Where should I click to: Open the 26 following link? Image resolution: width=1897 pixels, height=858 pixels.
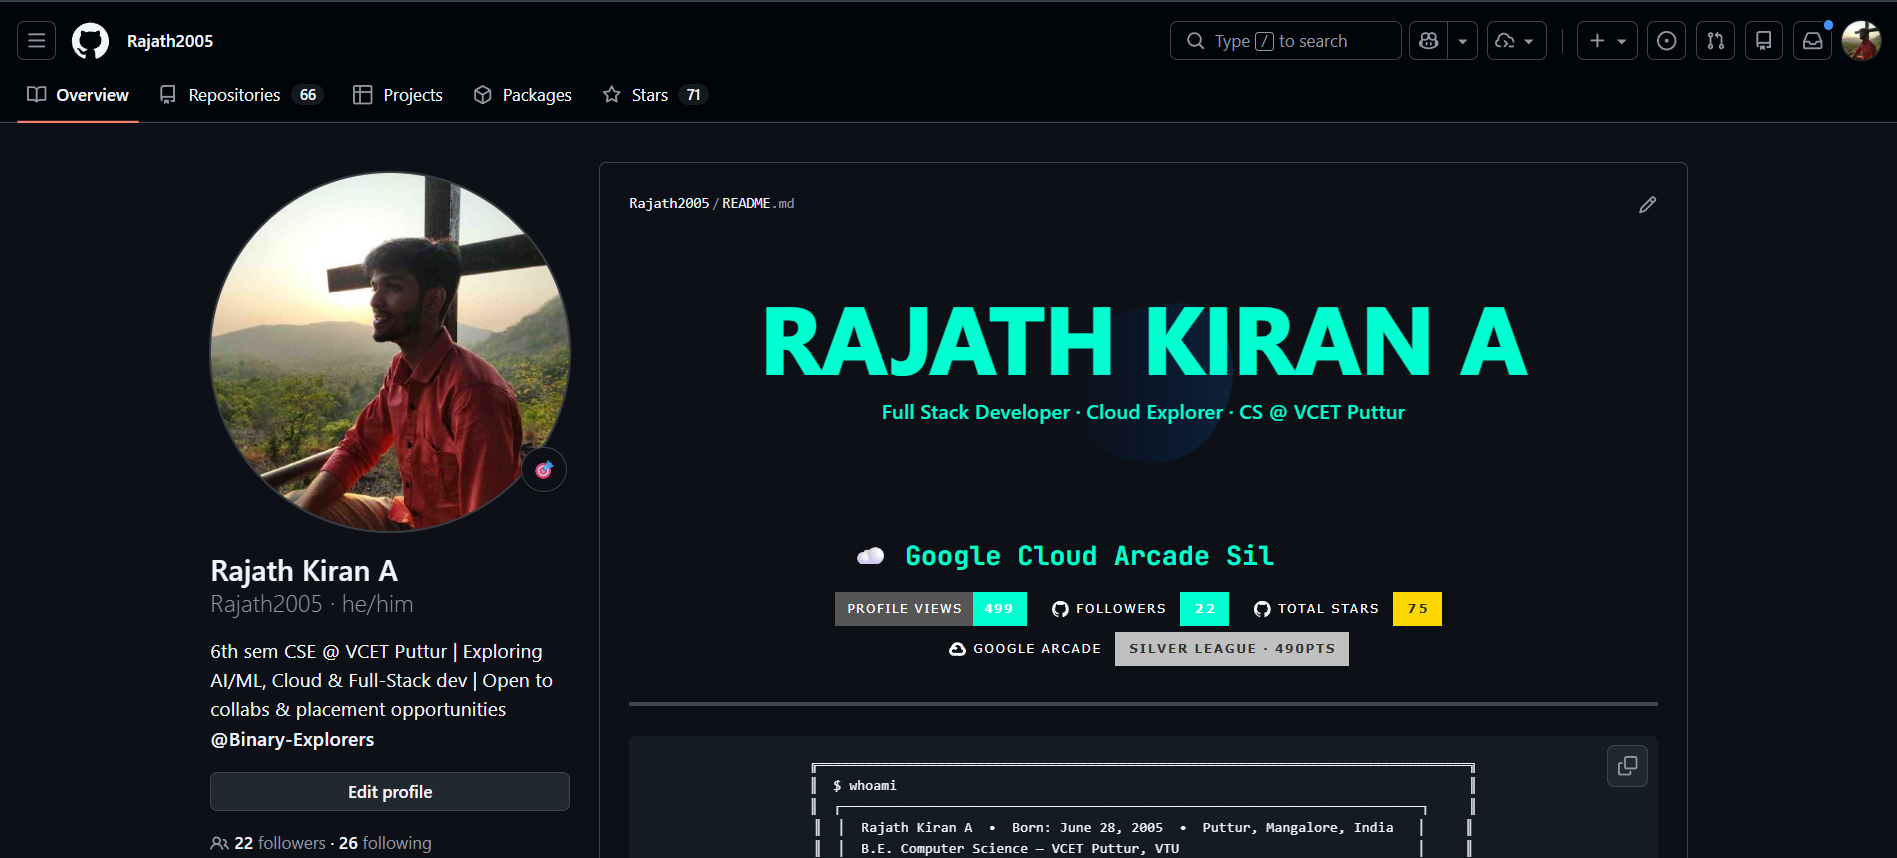pos(385,843)
